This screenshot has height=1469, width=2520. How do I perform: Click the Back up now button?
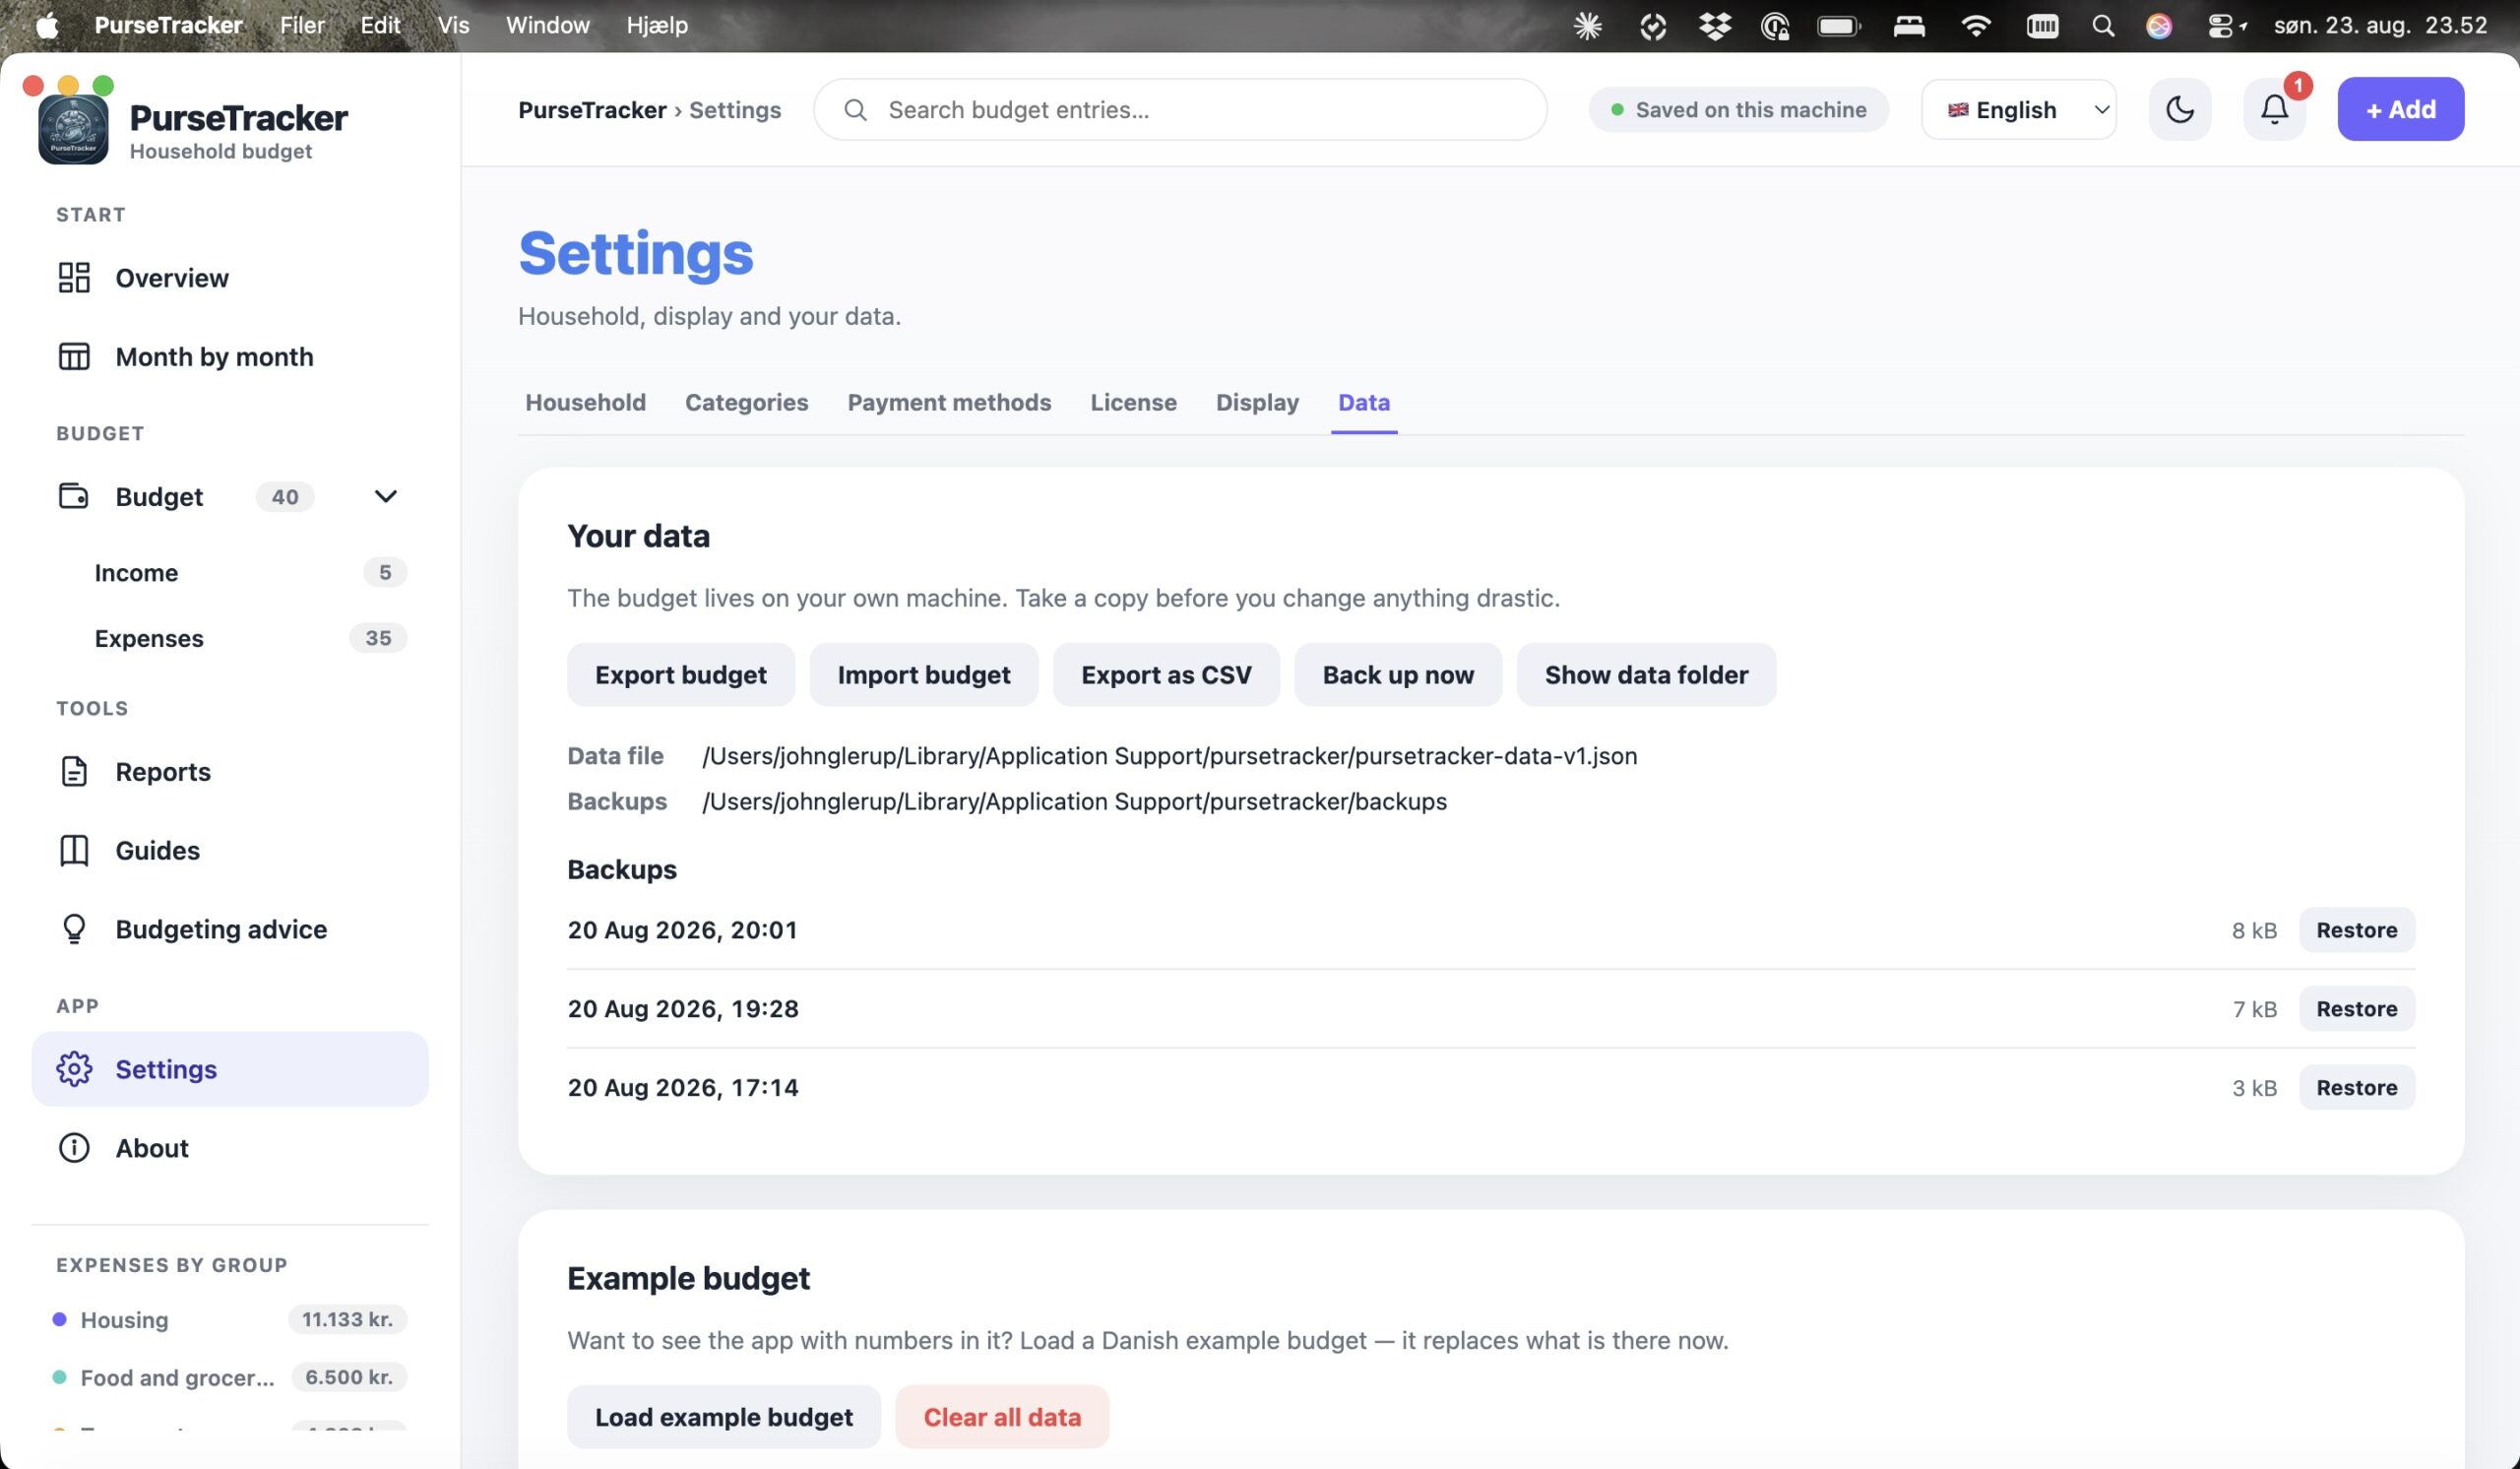(1398, 675)
